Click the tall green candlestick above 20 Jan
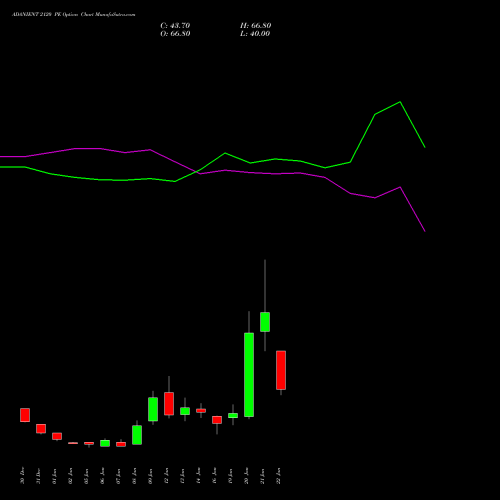 249,375
